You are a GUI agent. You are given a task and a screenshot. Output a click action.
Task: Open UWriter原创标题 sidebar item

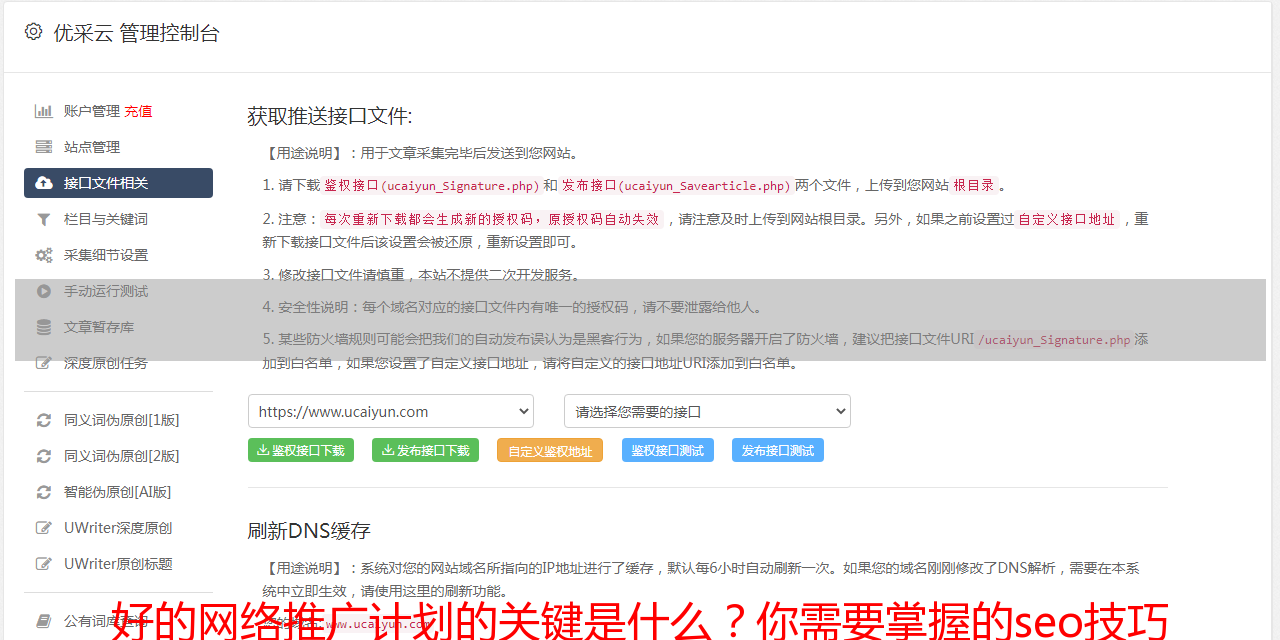click(118, 564)
